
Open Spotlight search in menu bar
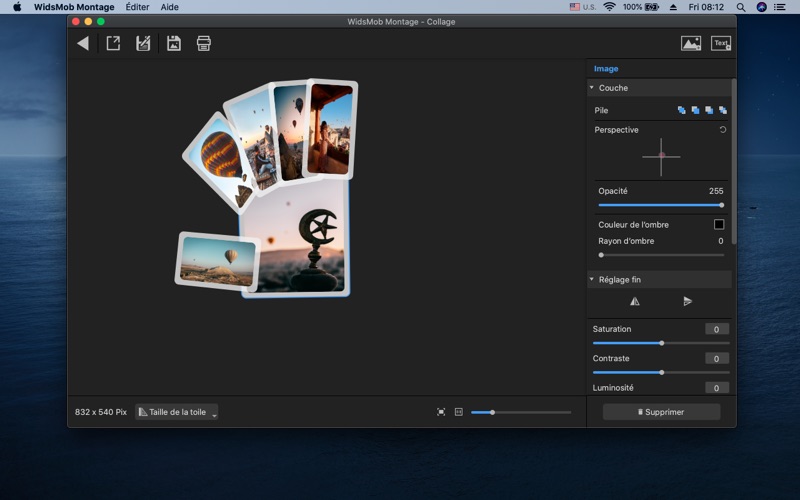coord(741,7)
